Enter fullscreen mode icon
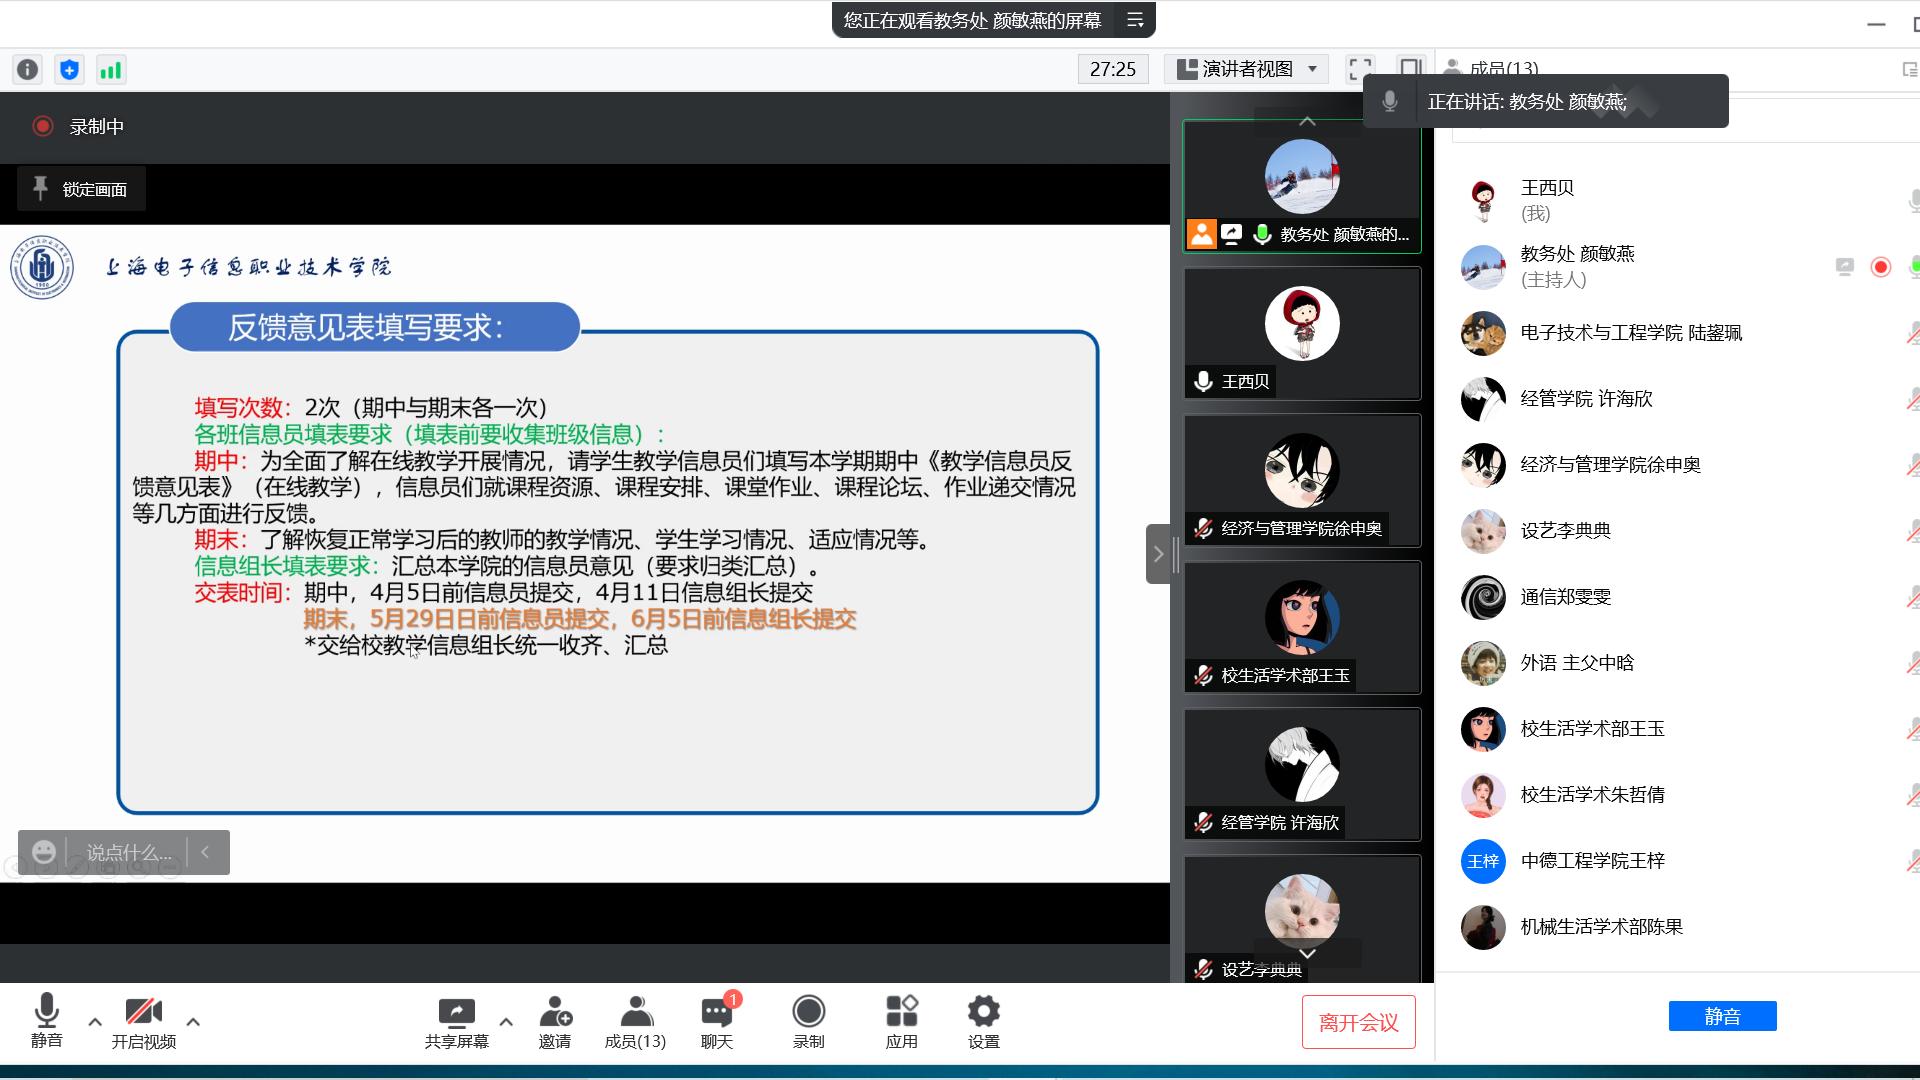The image size is (1920, 1080). (x=1360, y=69)
